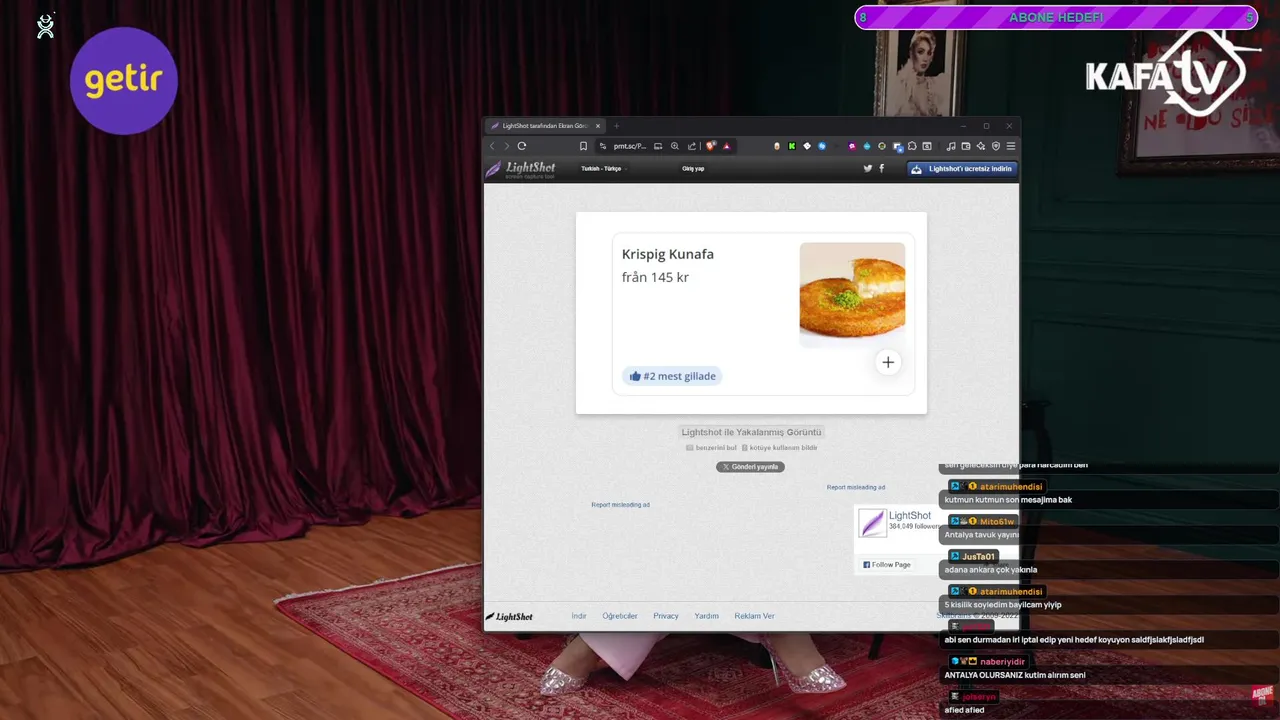Viewport: 1280px width, 720px height.
Task: Open LightShot's Twitter icon link
Action: point(868,169)
